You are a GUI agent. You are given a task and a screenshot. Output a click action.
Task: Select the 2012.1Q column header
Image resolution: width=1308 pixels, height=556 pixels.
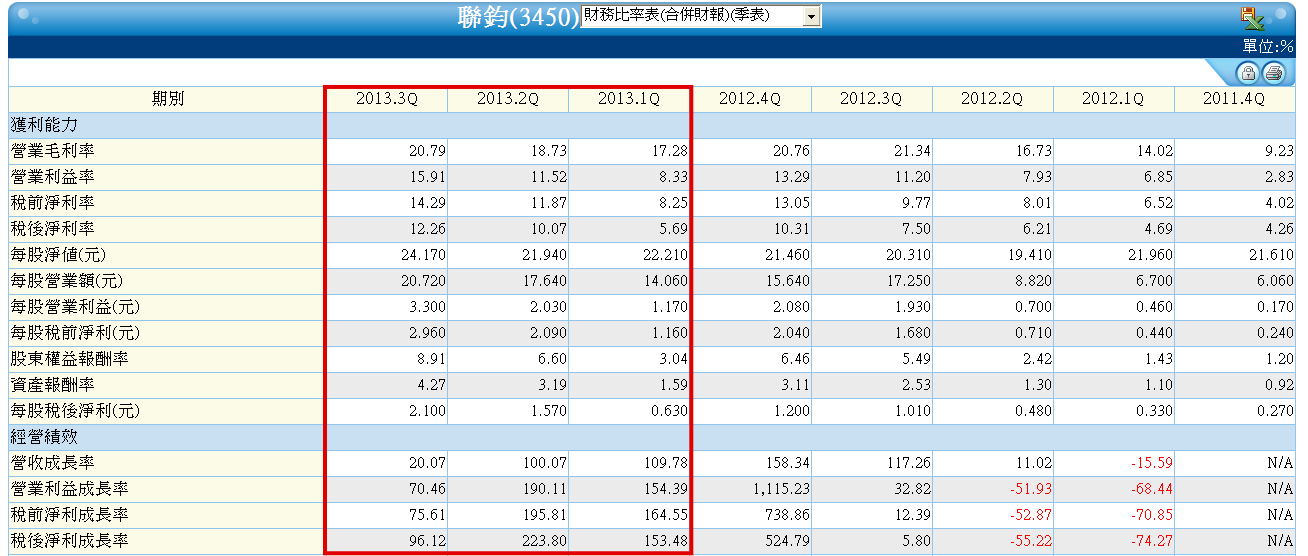pyautogui.click(x=1113, y=99)
